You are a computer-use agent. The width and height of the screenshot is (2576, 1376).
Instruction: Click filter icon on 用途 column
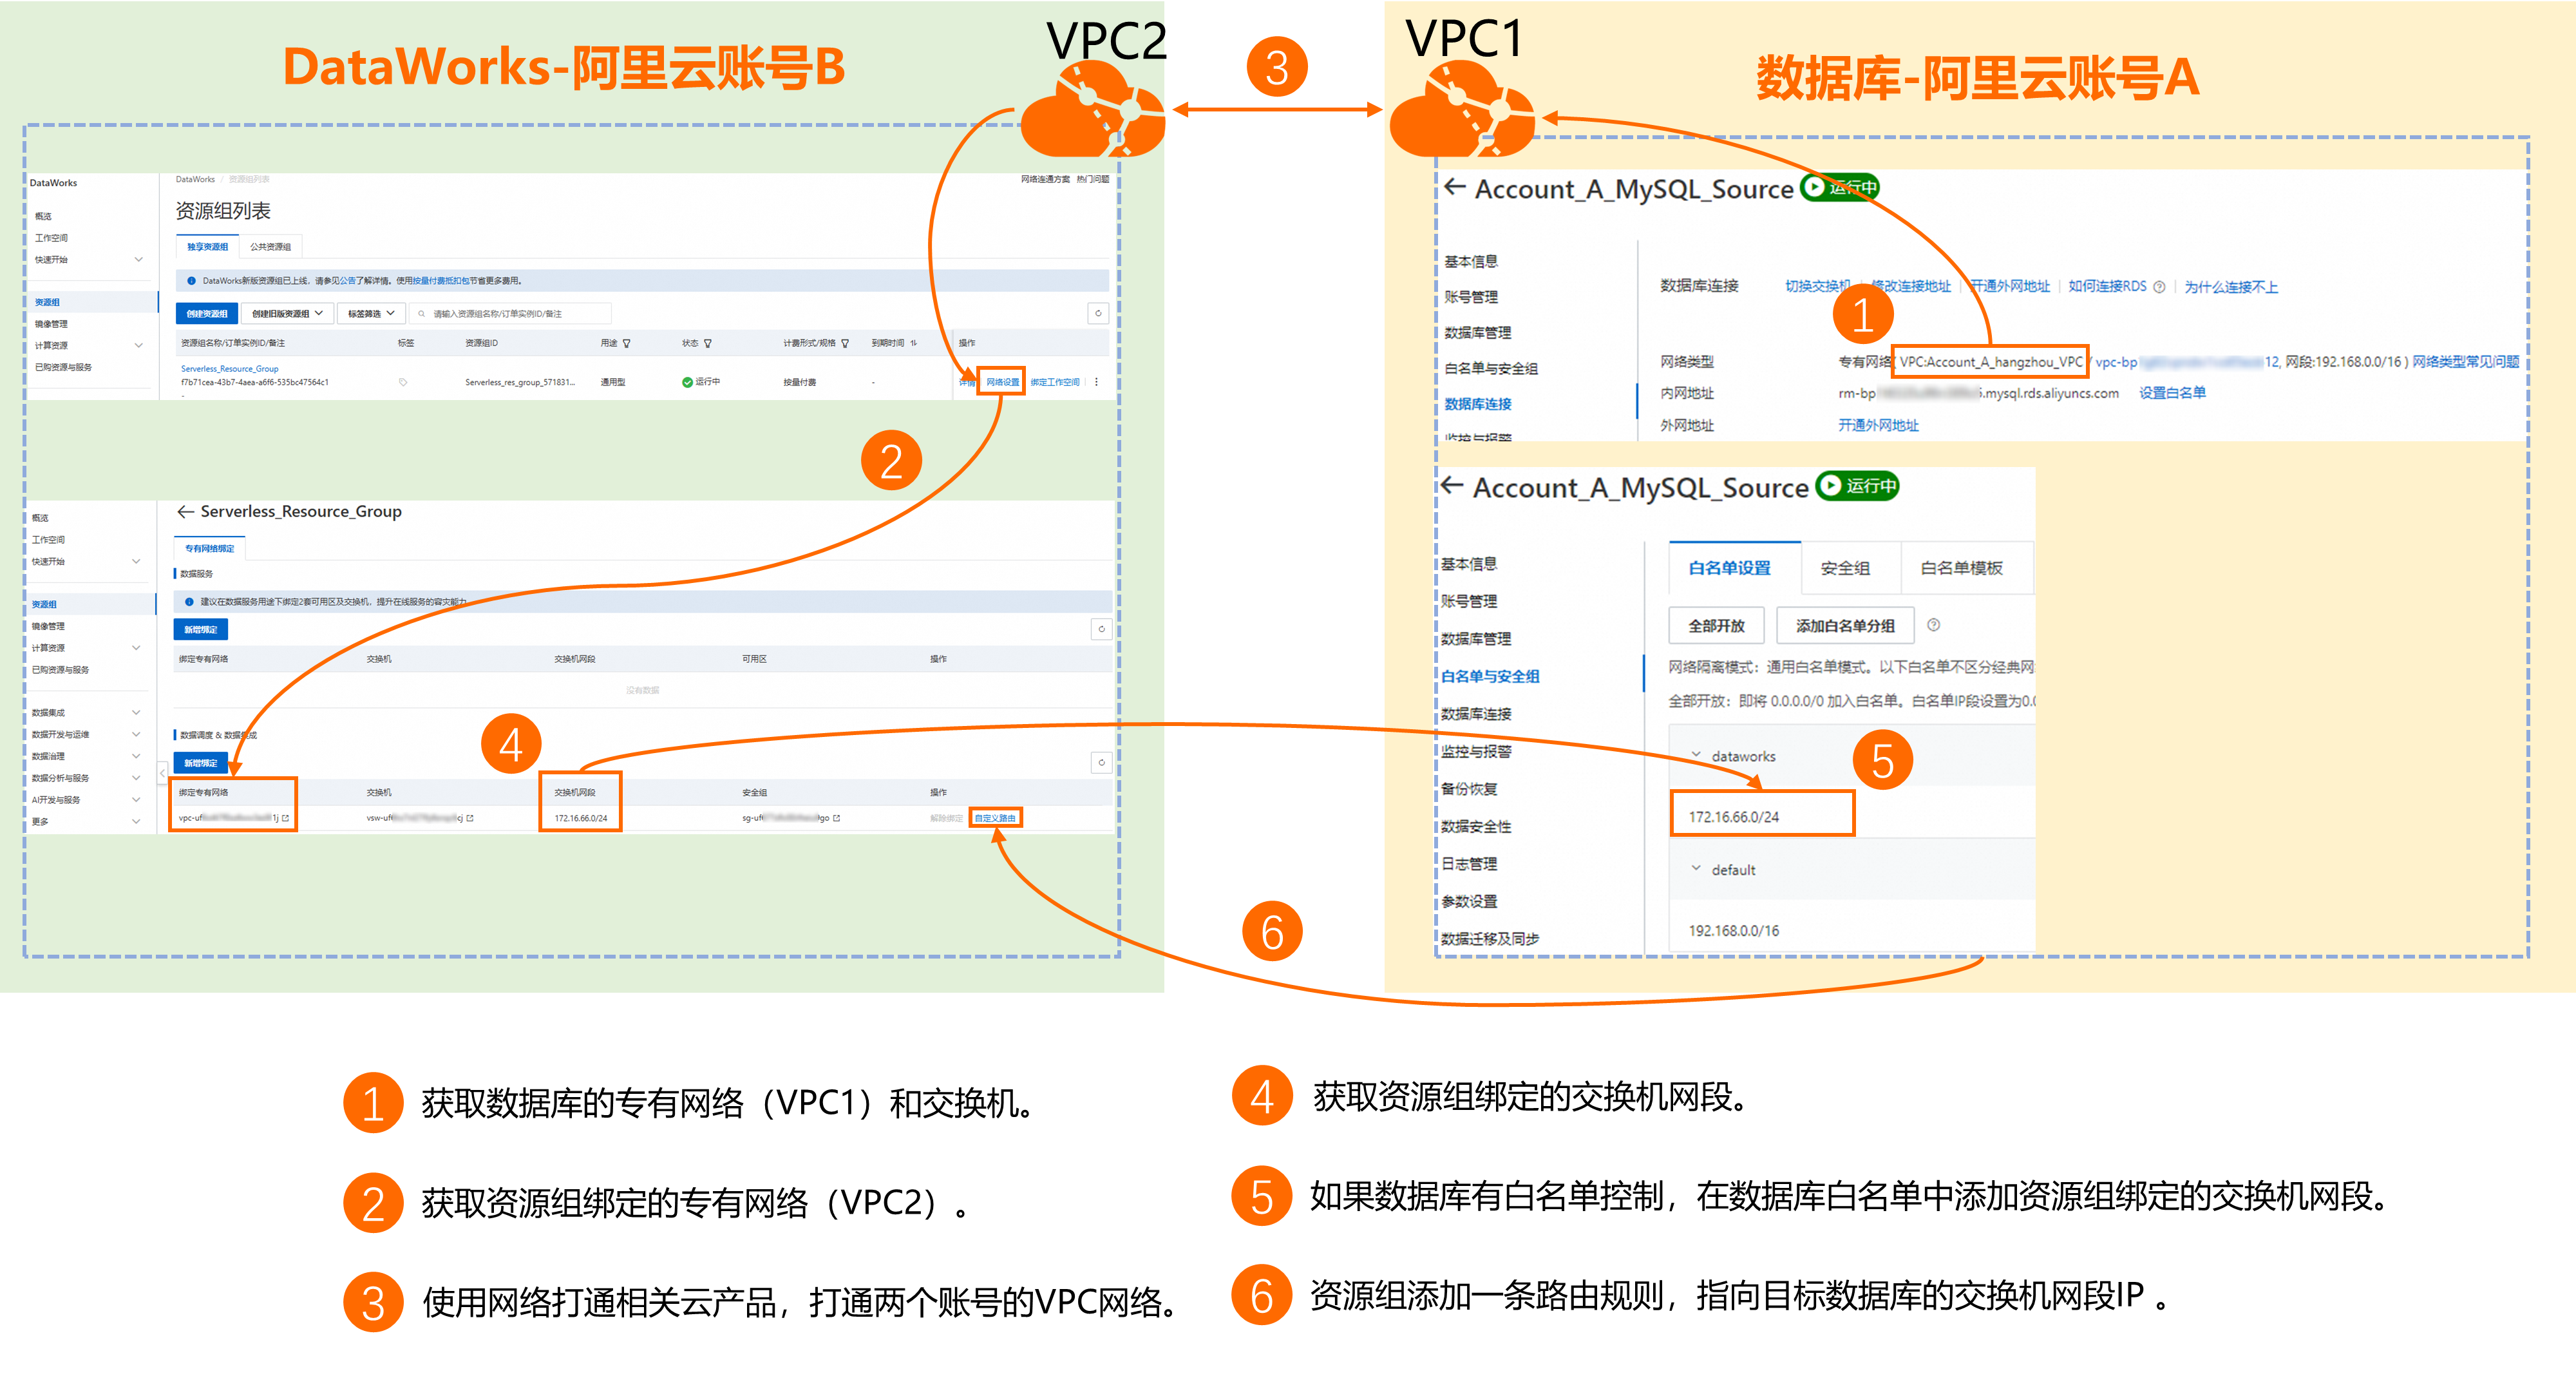click(x=627, y=343)
